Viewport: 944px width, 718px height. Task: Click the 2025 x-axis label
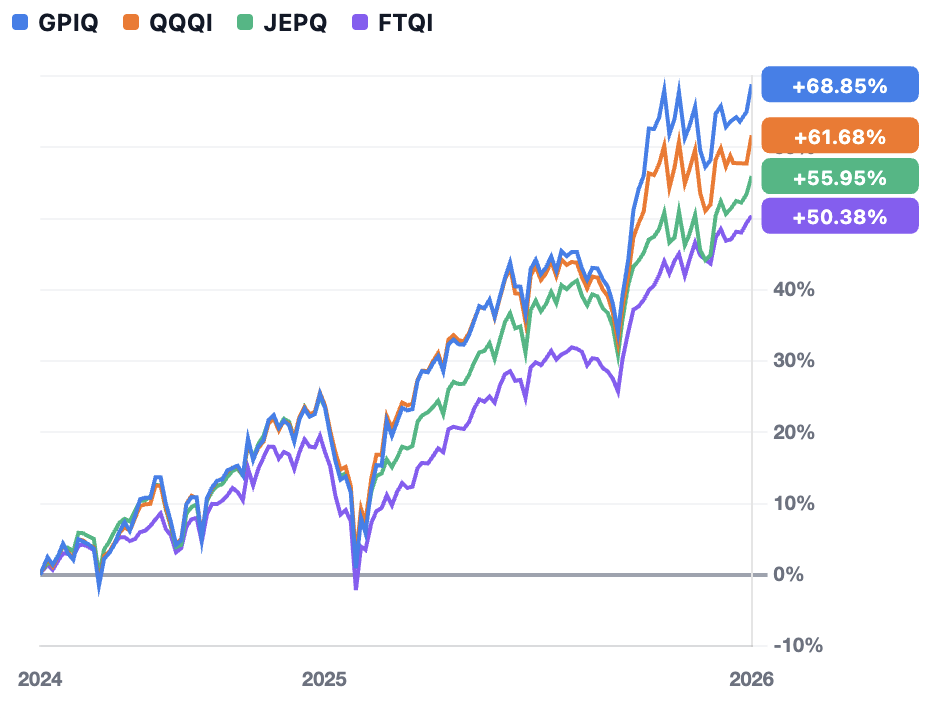tap(324, 679)
